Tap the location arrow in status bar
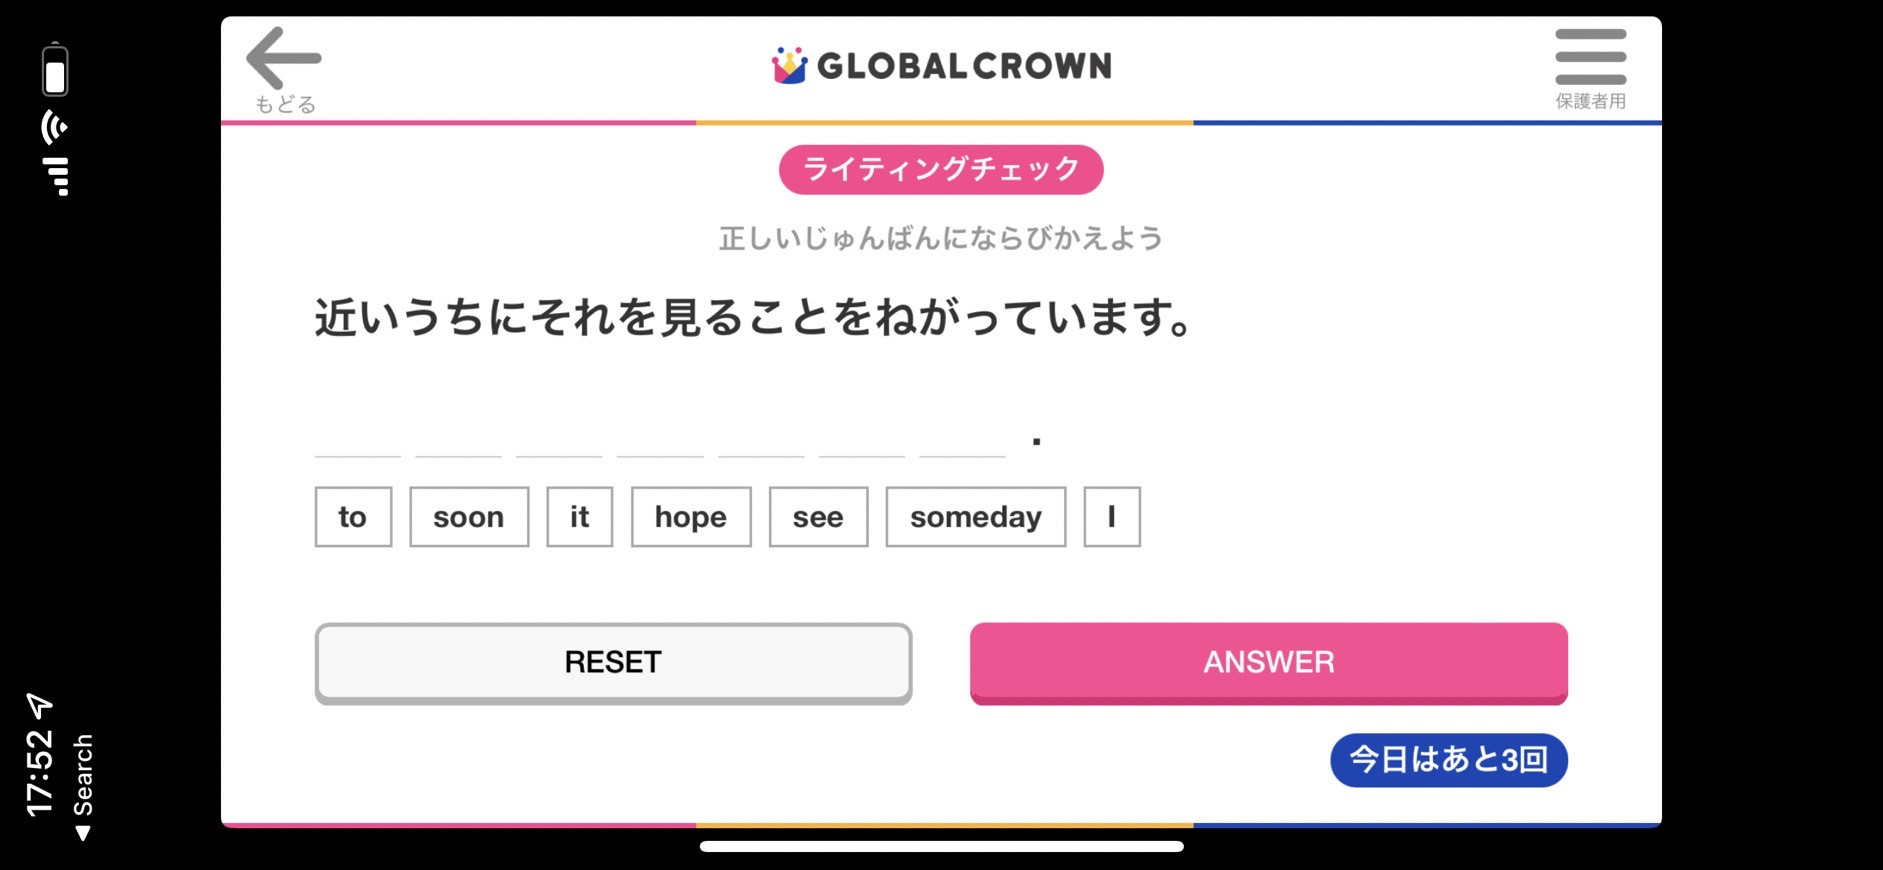Image resolution: width=1883 pixels, height=870 pixels. 39,706
